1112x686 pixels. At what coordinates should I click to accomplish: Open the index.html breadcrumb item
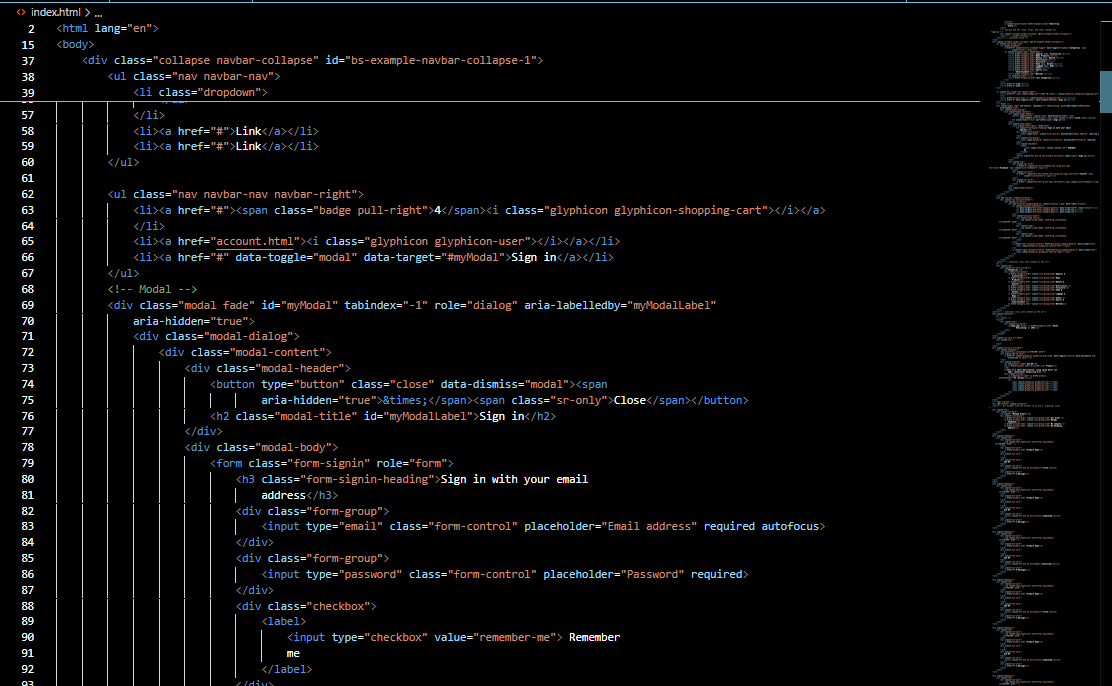[55, 12]
